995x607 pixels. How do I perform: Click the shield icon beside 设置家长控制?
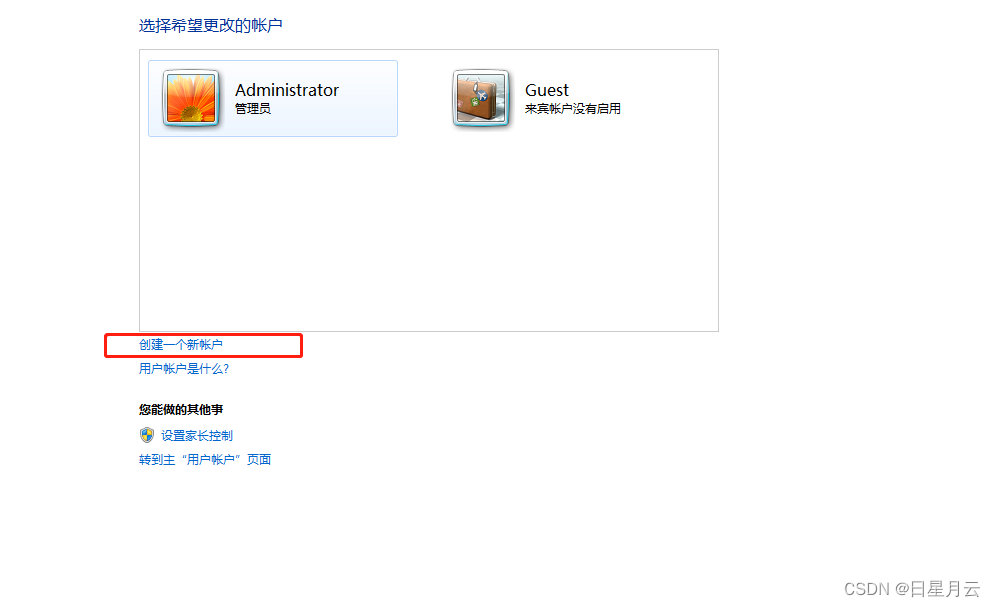click(x=147, y=435)
